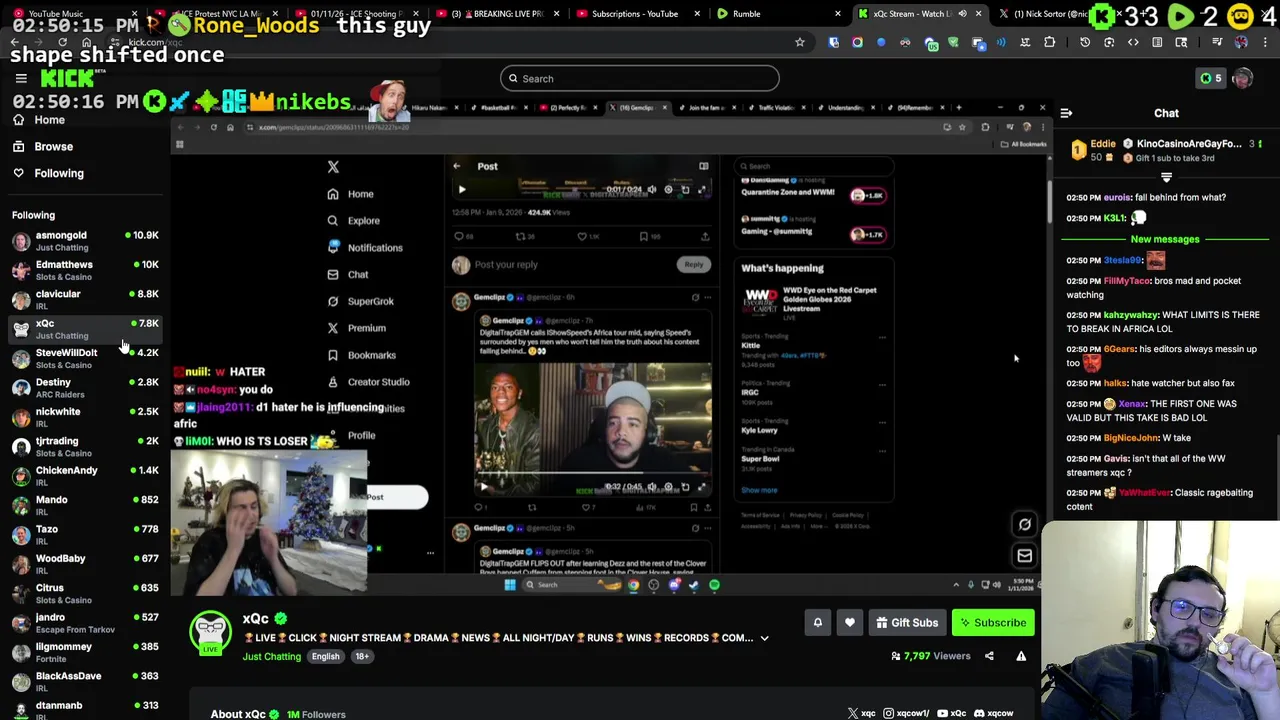Screen dimensions: 1280x720
Task: Click the X logo in streamed window
Action: [333, 167]
